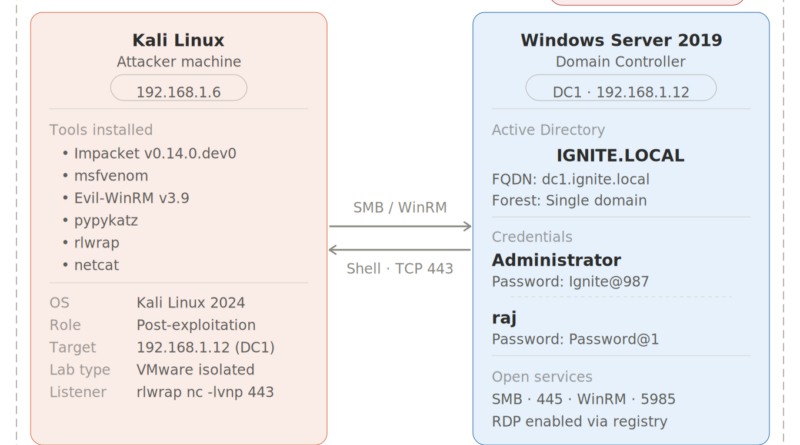The height and width of the screenshot is (445, 800).
Task: Click the Password: Ignite@987 line
Action: pyautogui.click(x=570, y=282)
